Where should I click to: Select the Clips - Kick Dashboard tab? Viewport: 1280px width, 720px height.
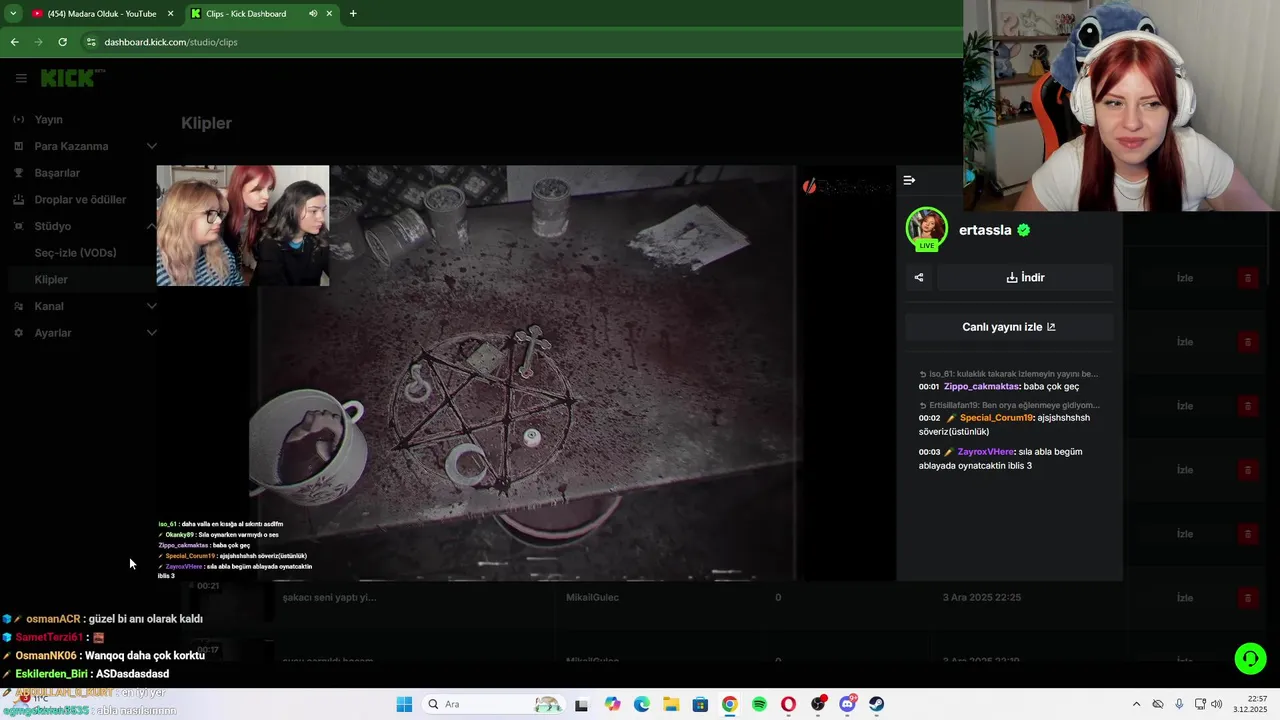(262, 14)
